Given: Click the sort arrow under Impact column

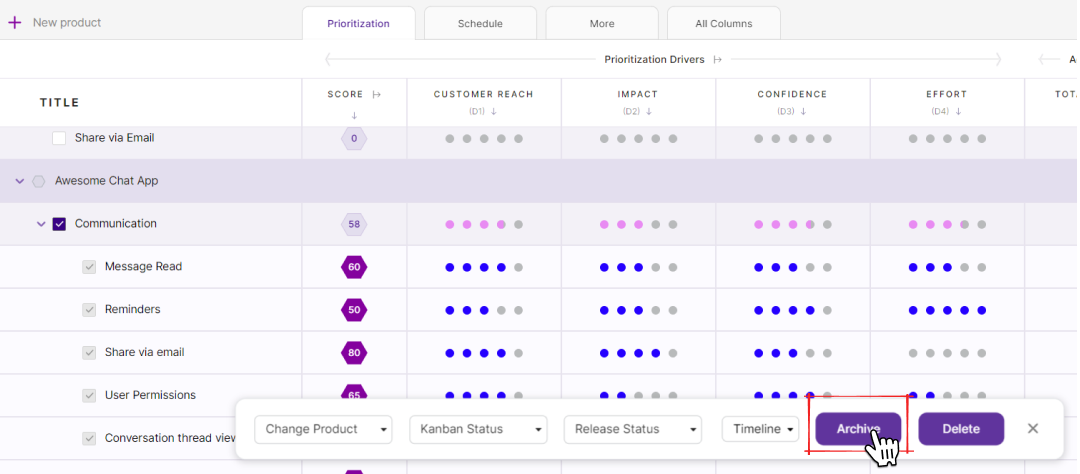Looking at the screenshot, I should pyautogui.click(x=648, y=111).
